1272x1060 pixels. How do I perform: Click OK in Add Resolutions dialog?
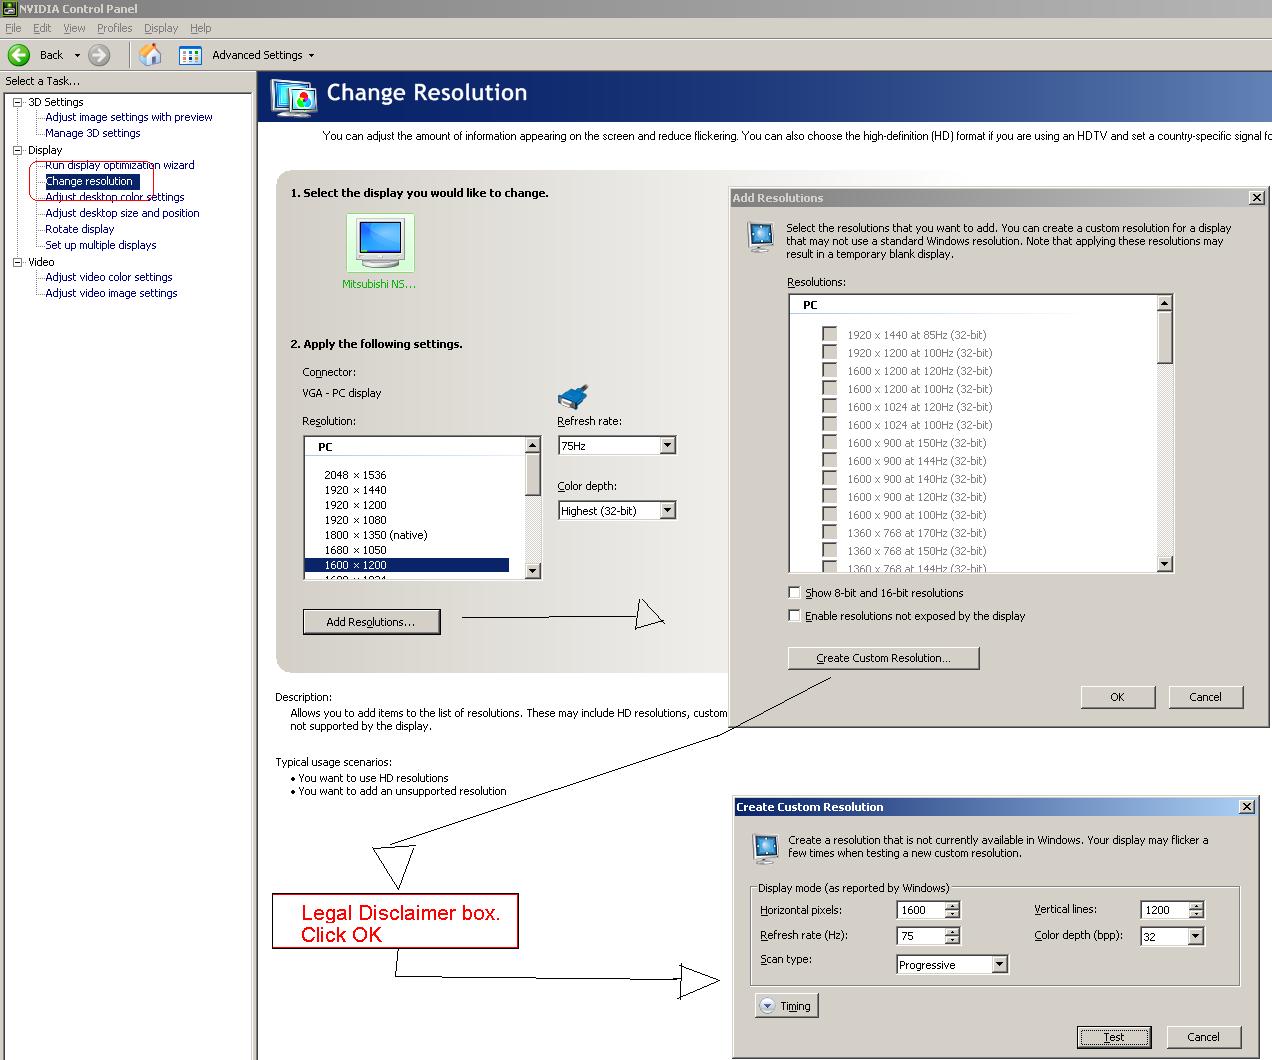coord(1117,697)
